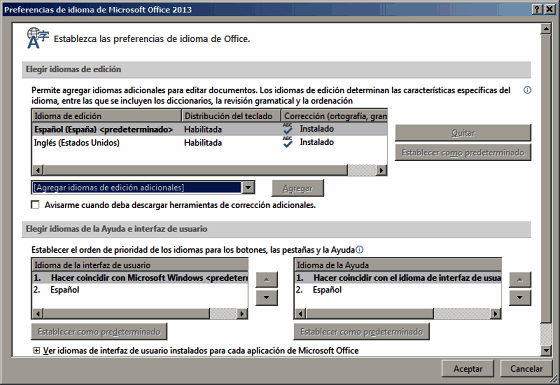Click left arrow of Help language list scrollbar

tap(300, 314)
